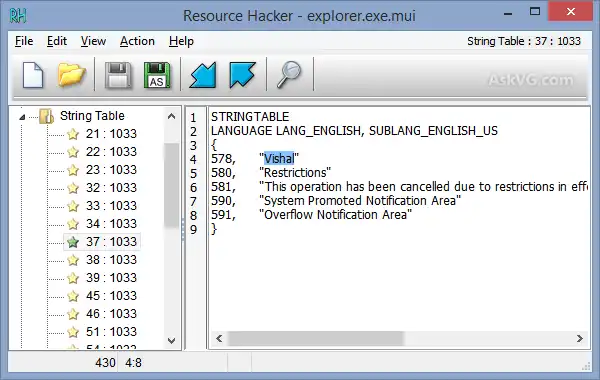Select the String Table tree label
The height and width of the screenshot is (380, 600).
[x=92, y=116]
